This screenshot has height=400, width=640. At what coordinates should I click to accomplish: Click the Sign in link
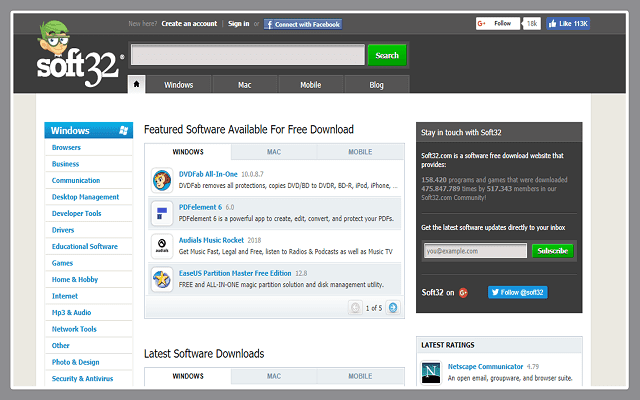(239, 24)
